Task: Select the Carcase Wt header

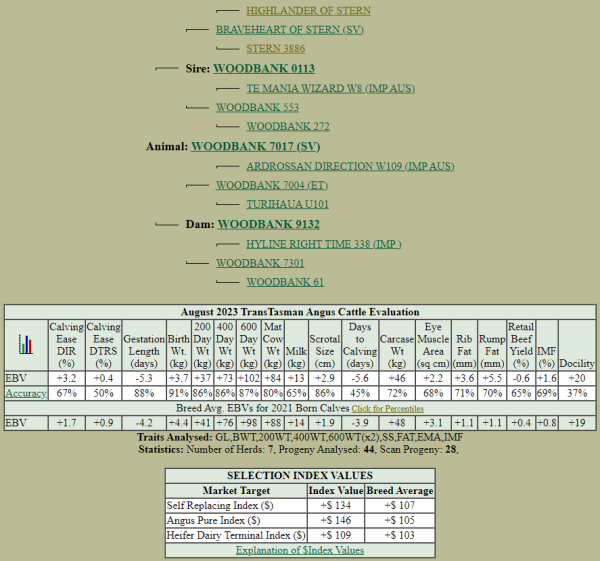Action: point(397,345)
